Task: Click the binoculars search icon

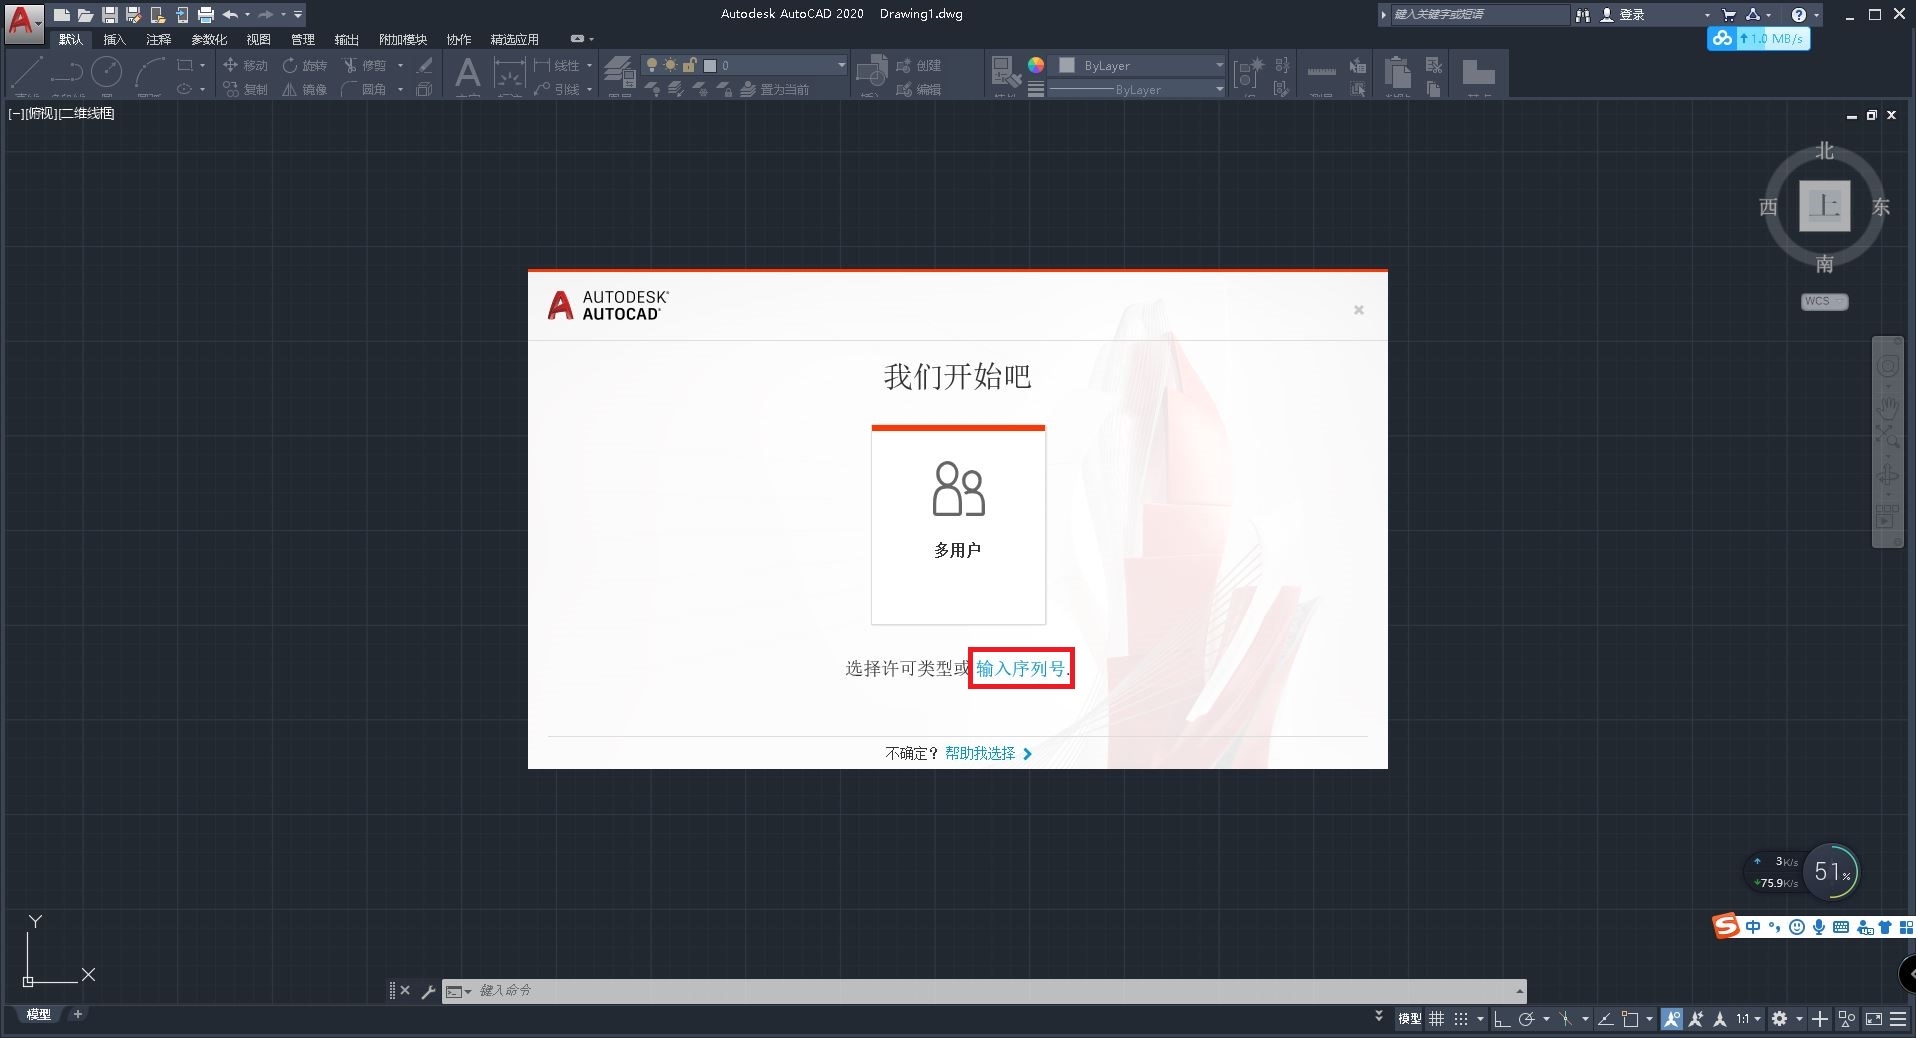Action: coord(1582,15)
